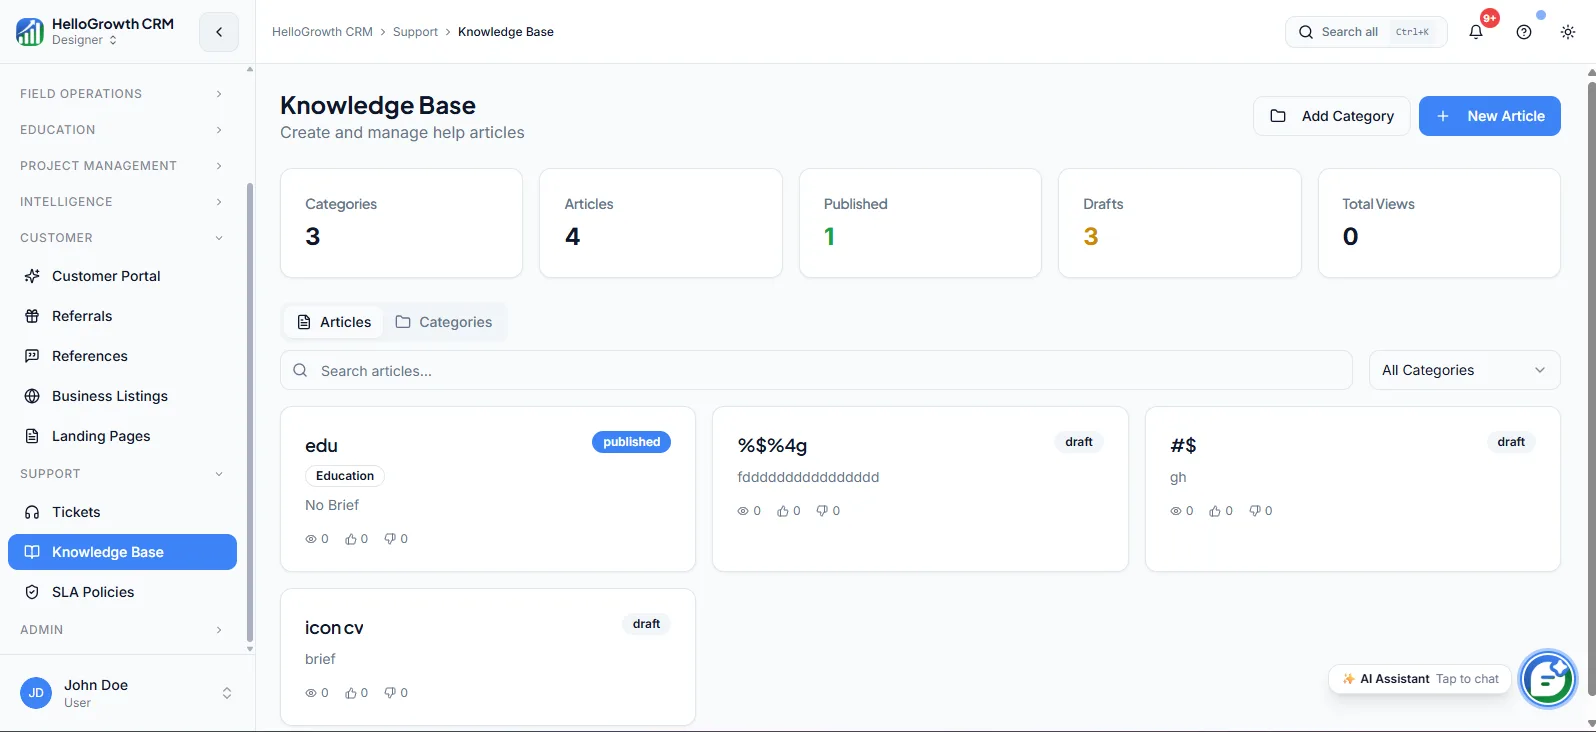Open the Tickets page
The height and width of the screenshot is (732, 1596).
tap(122, 512)
